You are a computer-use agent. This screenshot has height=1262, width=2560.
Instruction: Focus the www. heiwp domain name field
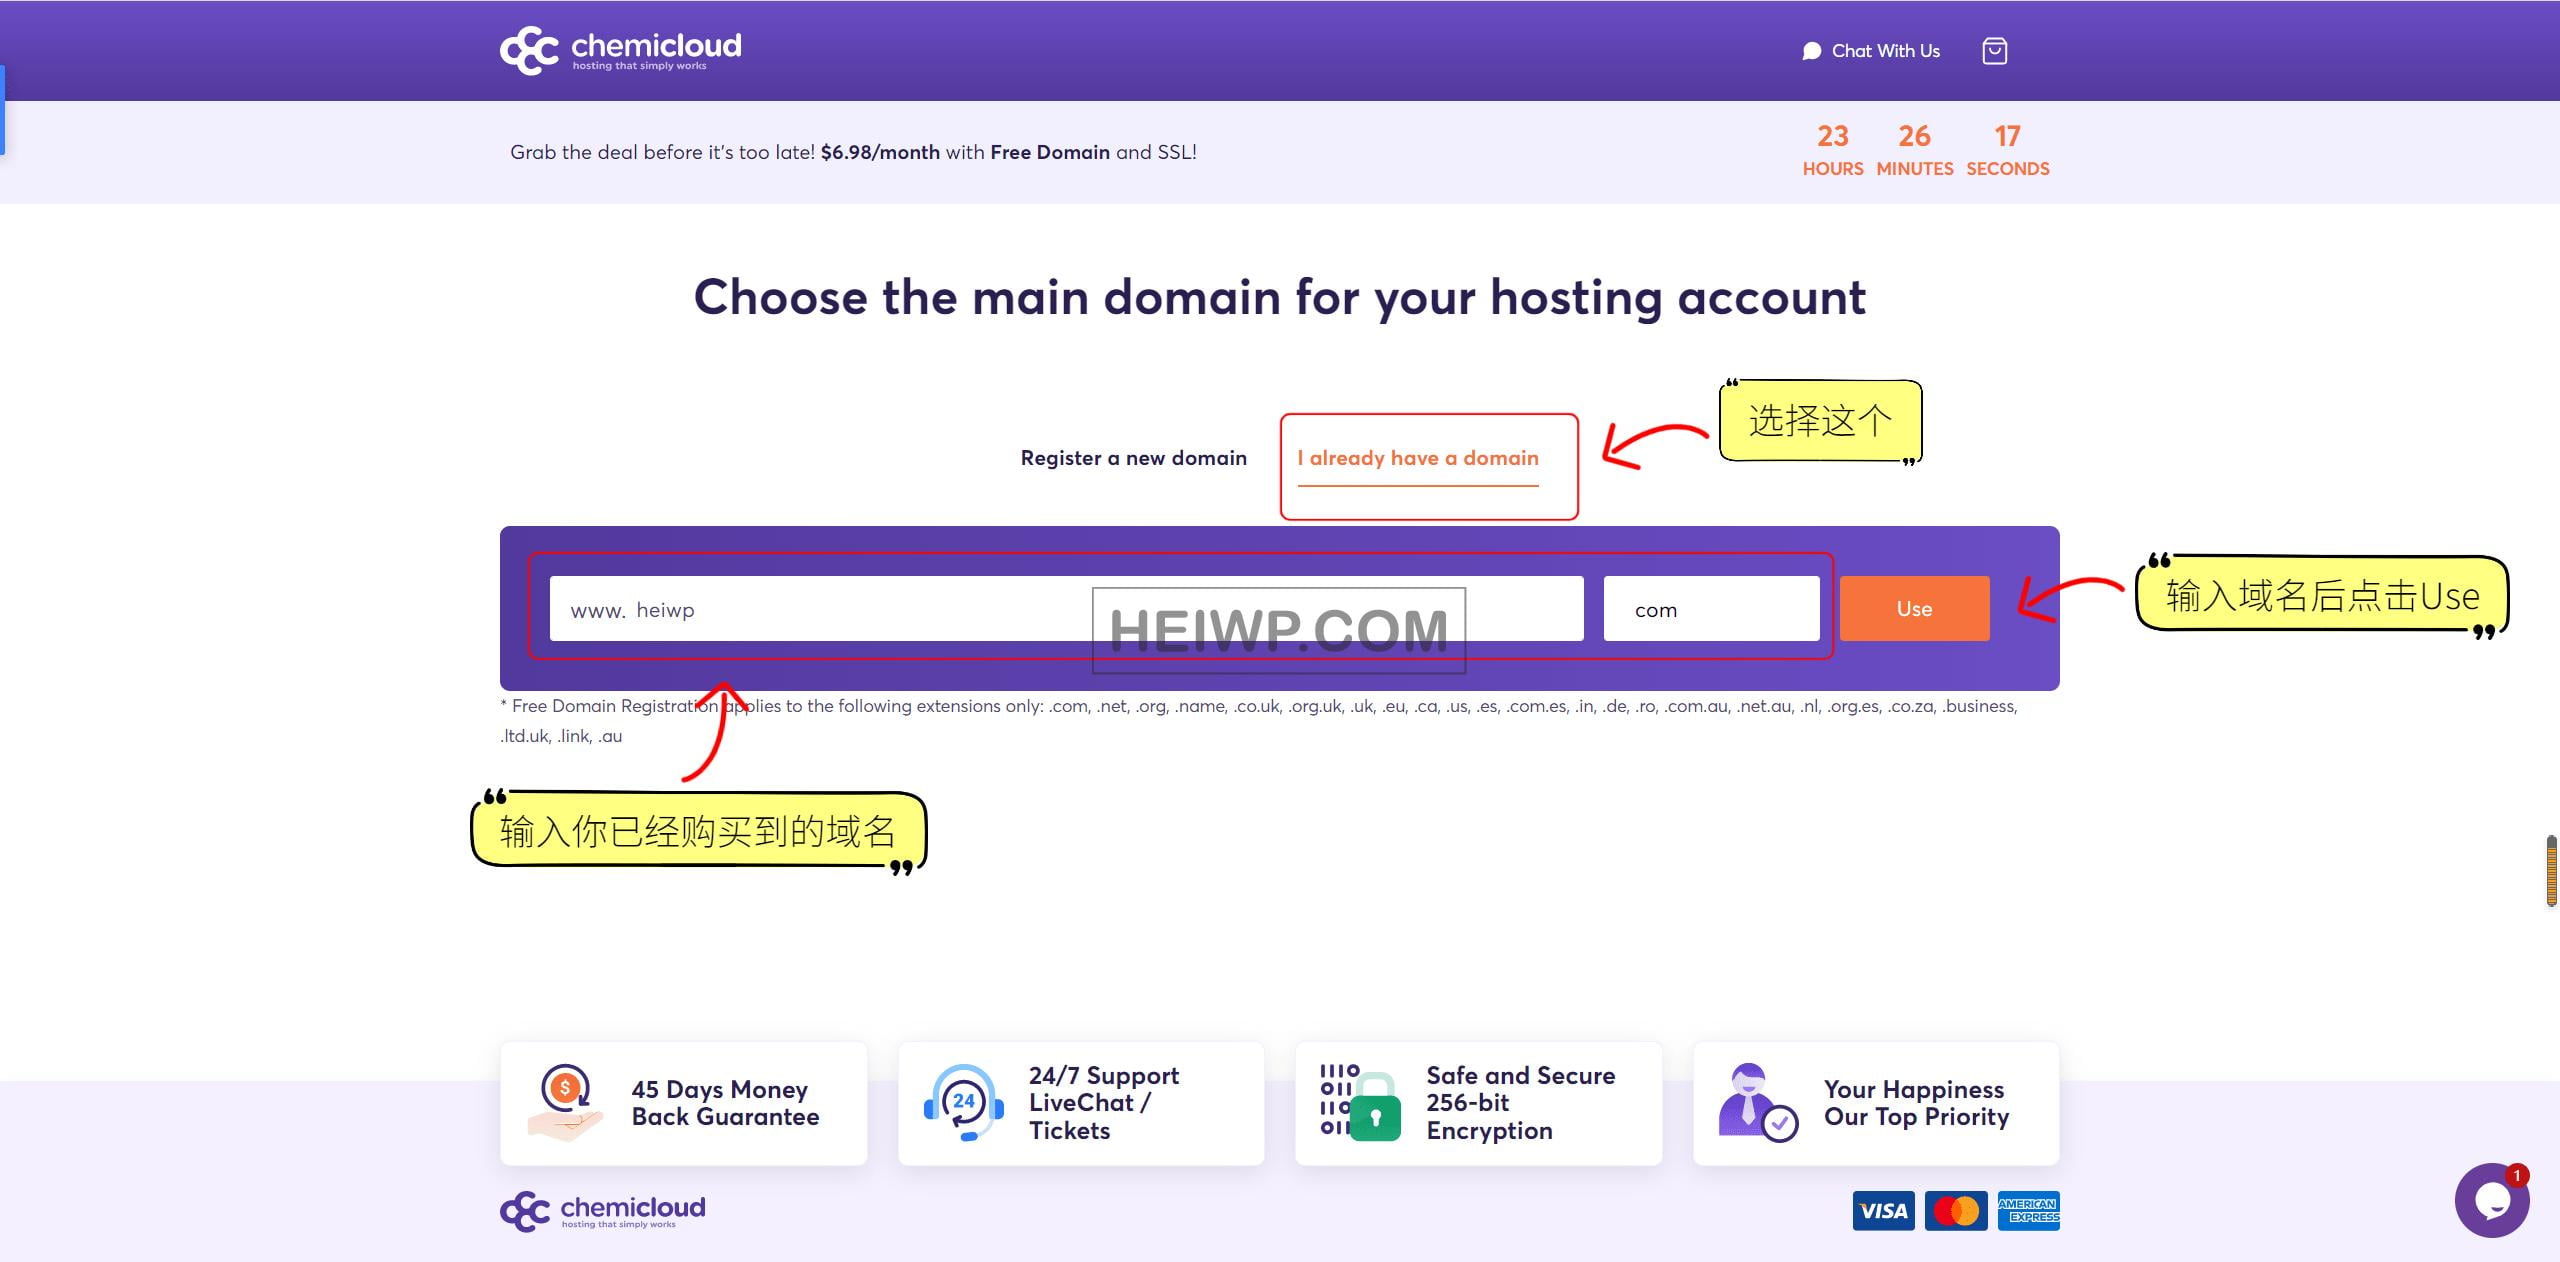[1066, 609]
